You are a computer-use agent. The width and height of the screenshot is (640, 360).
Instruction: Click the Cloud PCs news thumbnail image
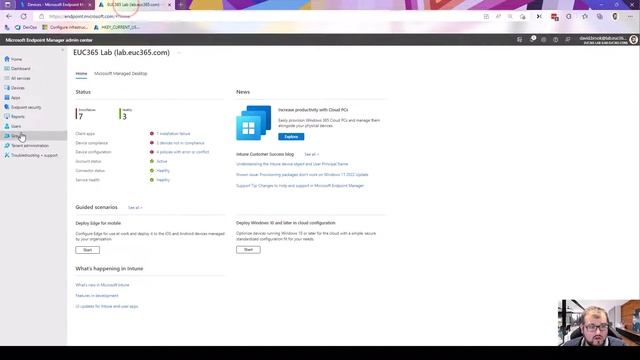pyautogui.click(x=253, y=123)
